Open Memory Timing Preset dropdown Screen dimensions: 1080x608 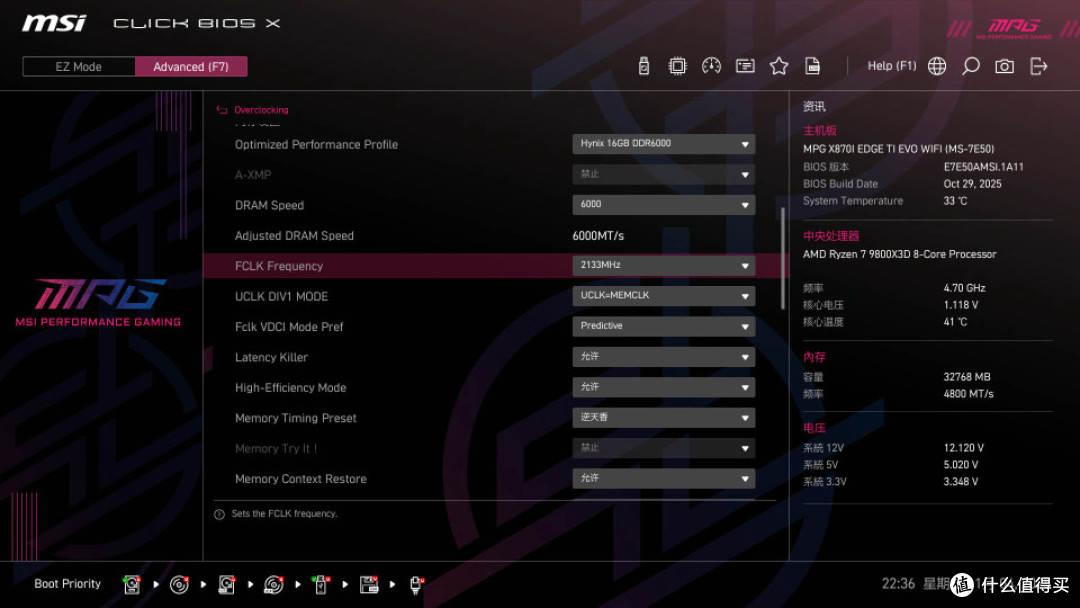click(x=663, y=417)
